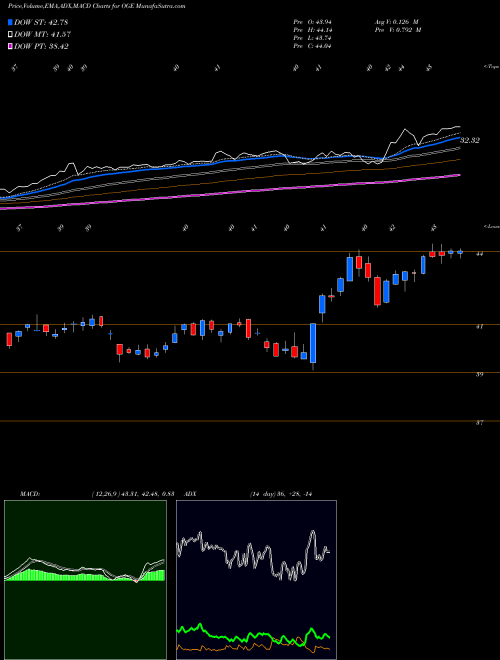This screenshot has height=660, width=500.
Task: Select the 'DOW ST: 42.78' legend label
Action: (41, 22)
